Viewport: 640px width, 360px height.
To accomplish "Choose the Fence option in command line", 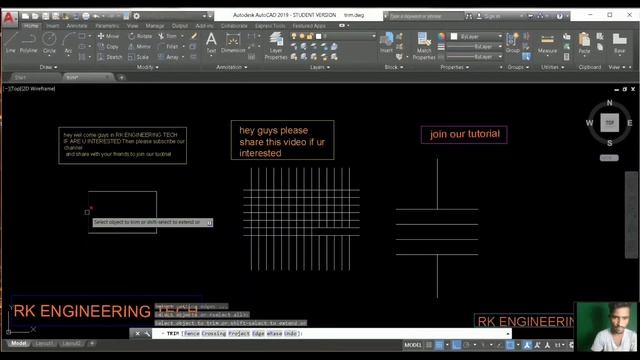I will 192,333.
